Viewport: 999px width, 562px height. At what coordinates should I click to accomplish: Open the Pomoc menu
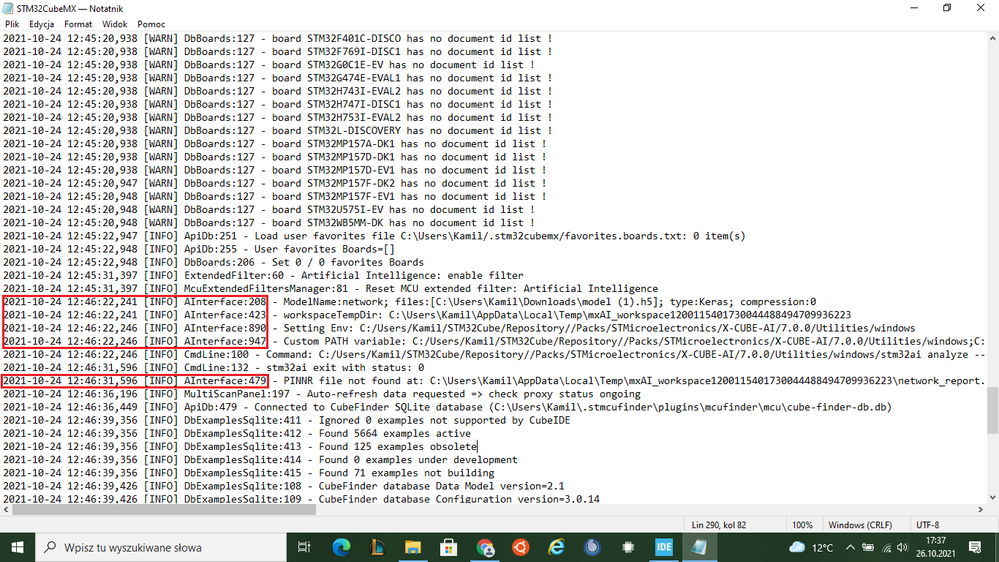pos(151,24)
